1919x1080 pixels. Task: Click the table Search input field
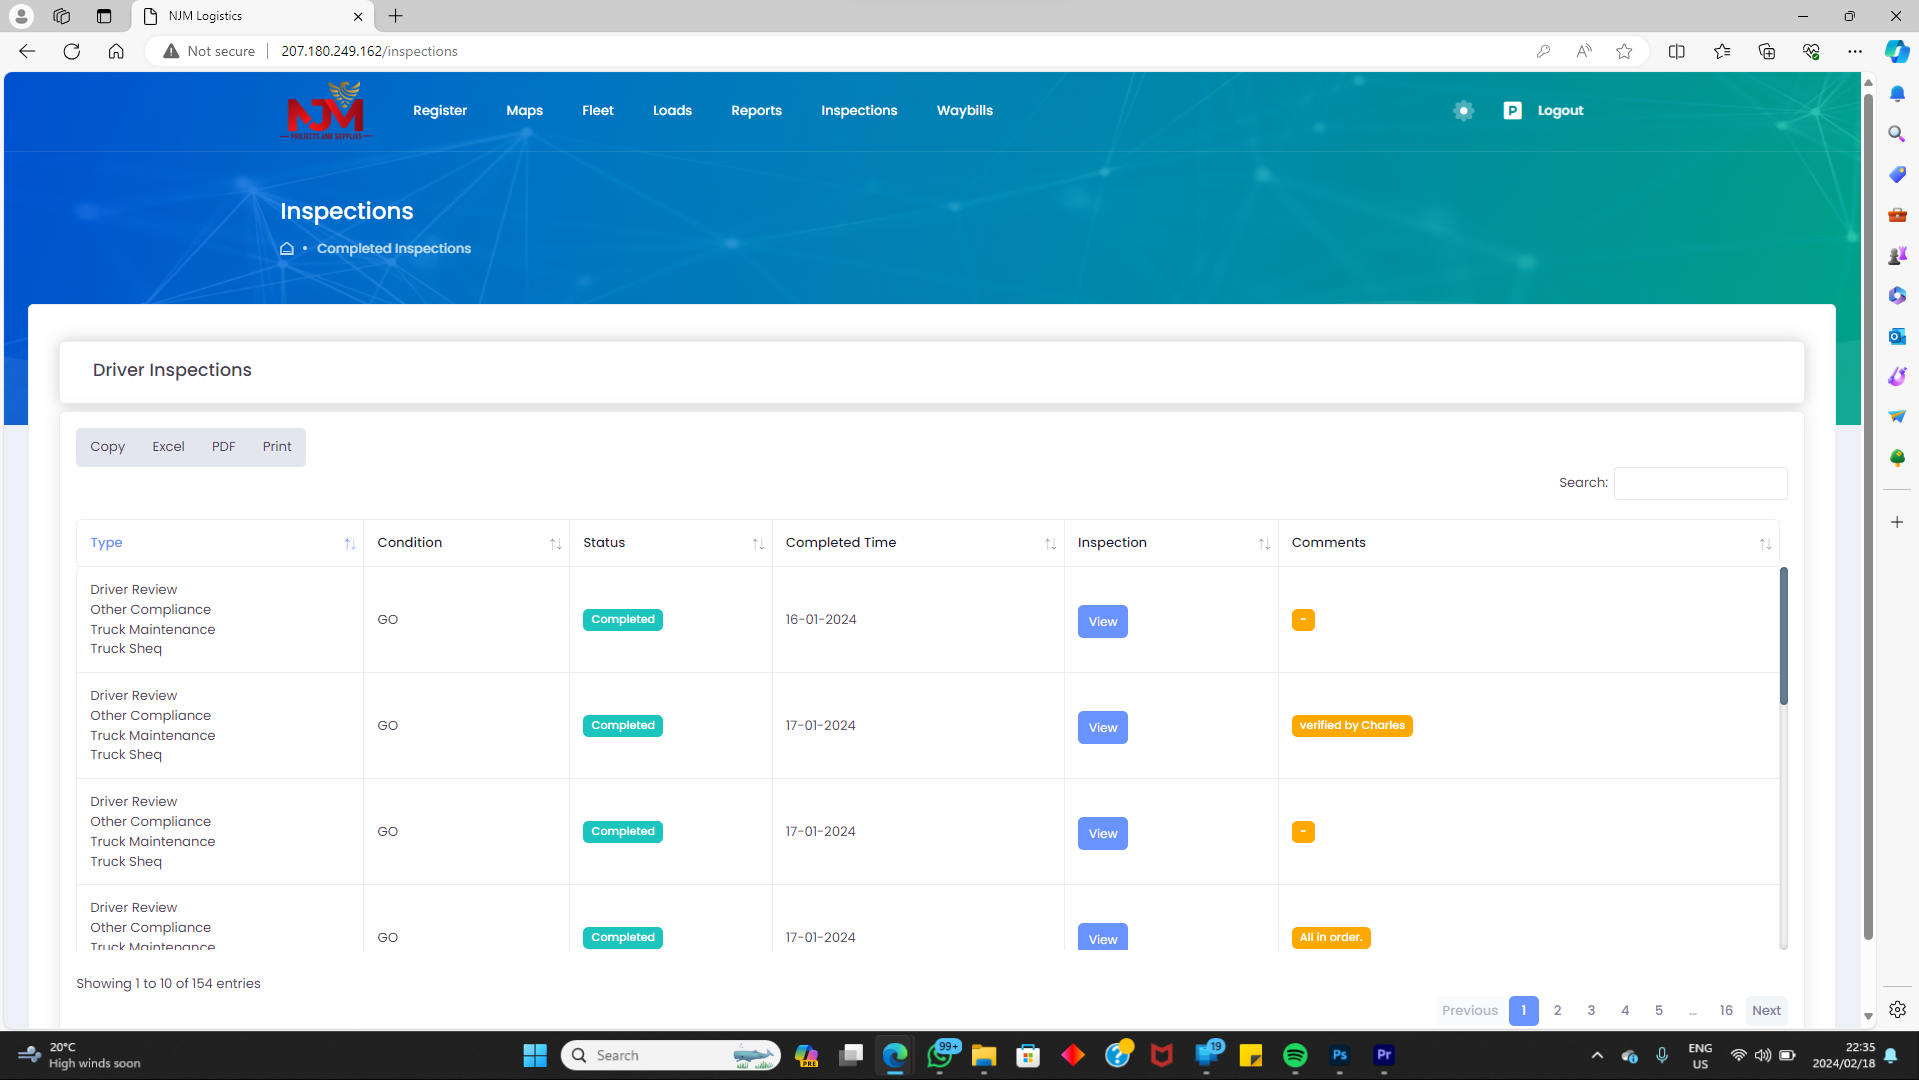1700,483
